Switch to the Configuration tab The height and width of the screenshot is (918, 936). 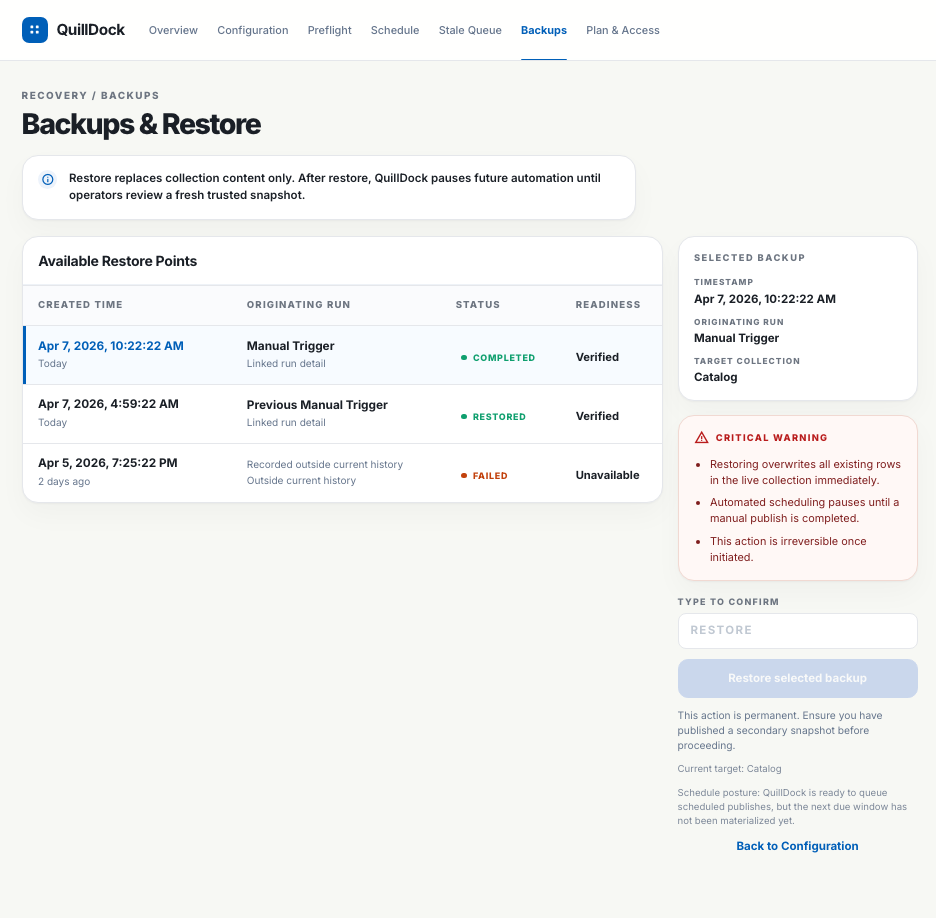click(x=253, y=30)
